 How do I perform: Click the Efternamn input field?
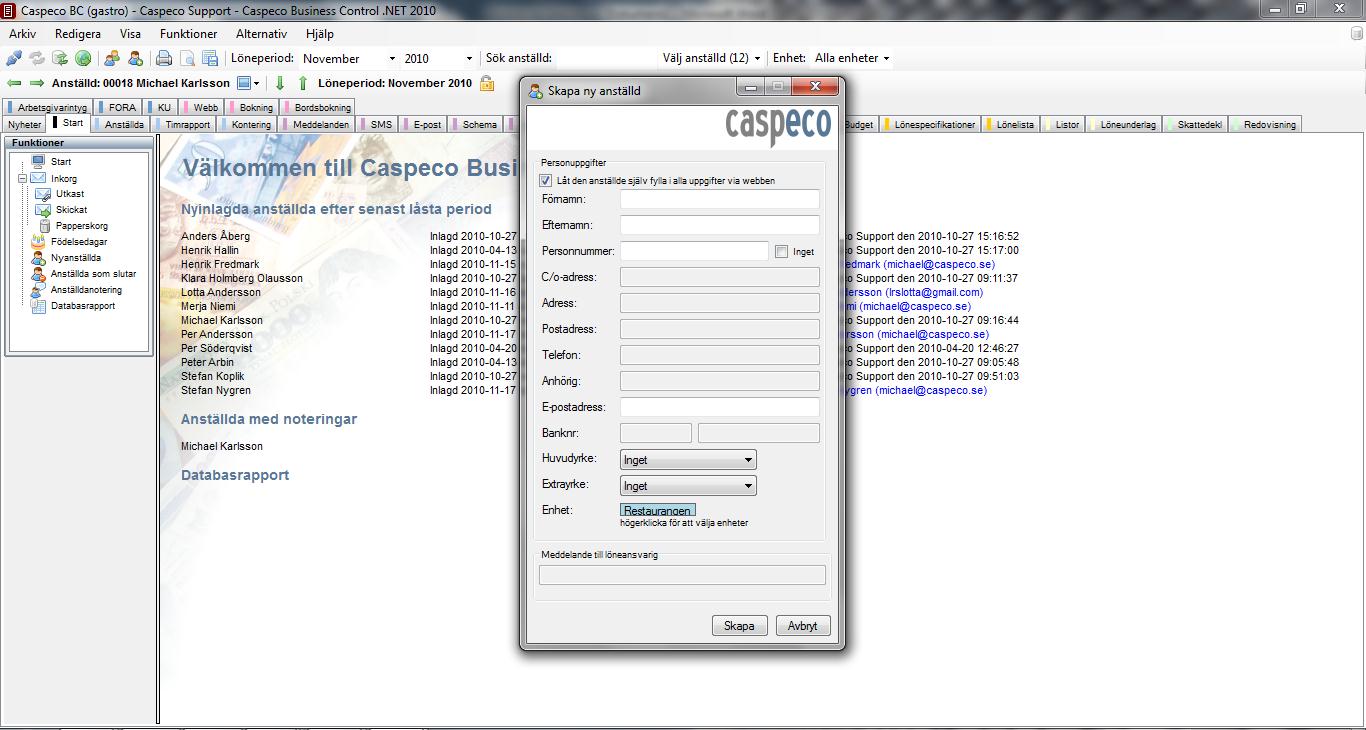tap(720, 225)
